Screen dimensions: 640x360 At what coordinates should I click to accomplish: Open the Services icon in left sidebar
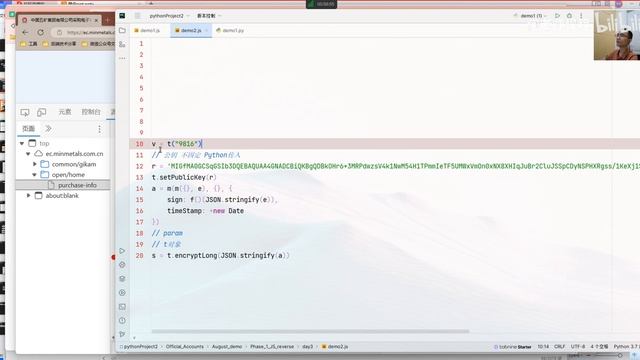122,292
